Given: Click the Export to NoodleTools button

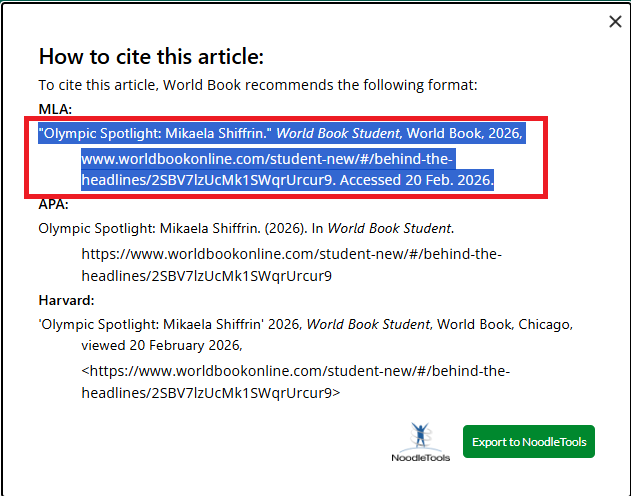Looking at the screenshot, I should pyautogui.click(x=528, y=441).
